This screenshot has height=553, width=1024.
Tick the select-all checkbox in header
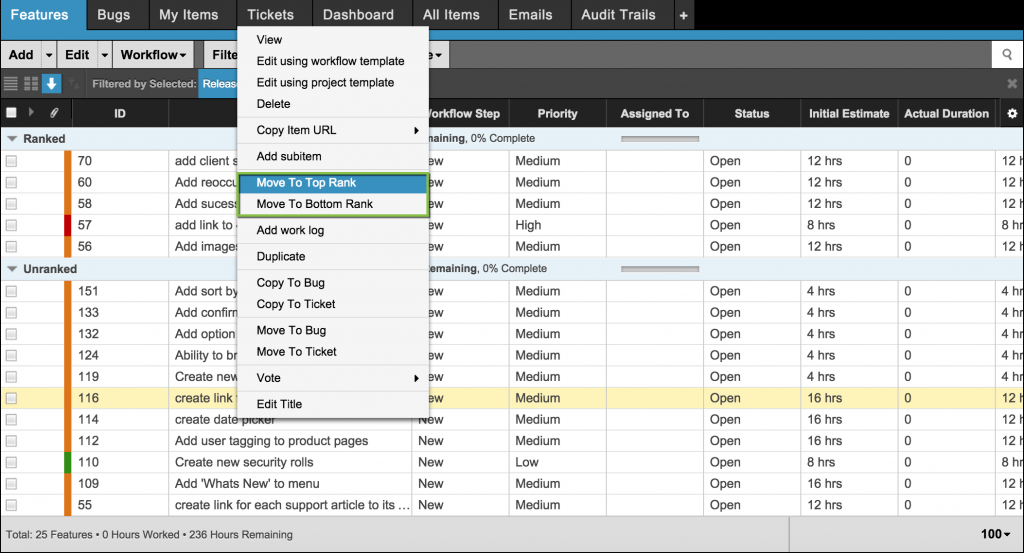pyautogui.click(x=11, y=113)
